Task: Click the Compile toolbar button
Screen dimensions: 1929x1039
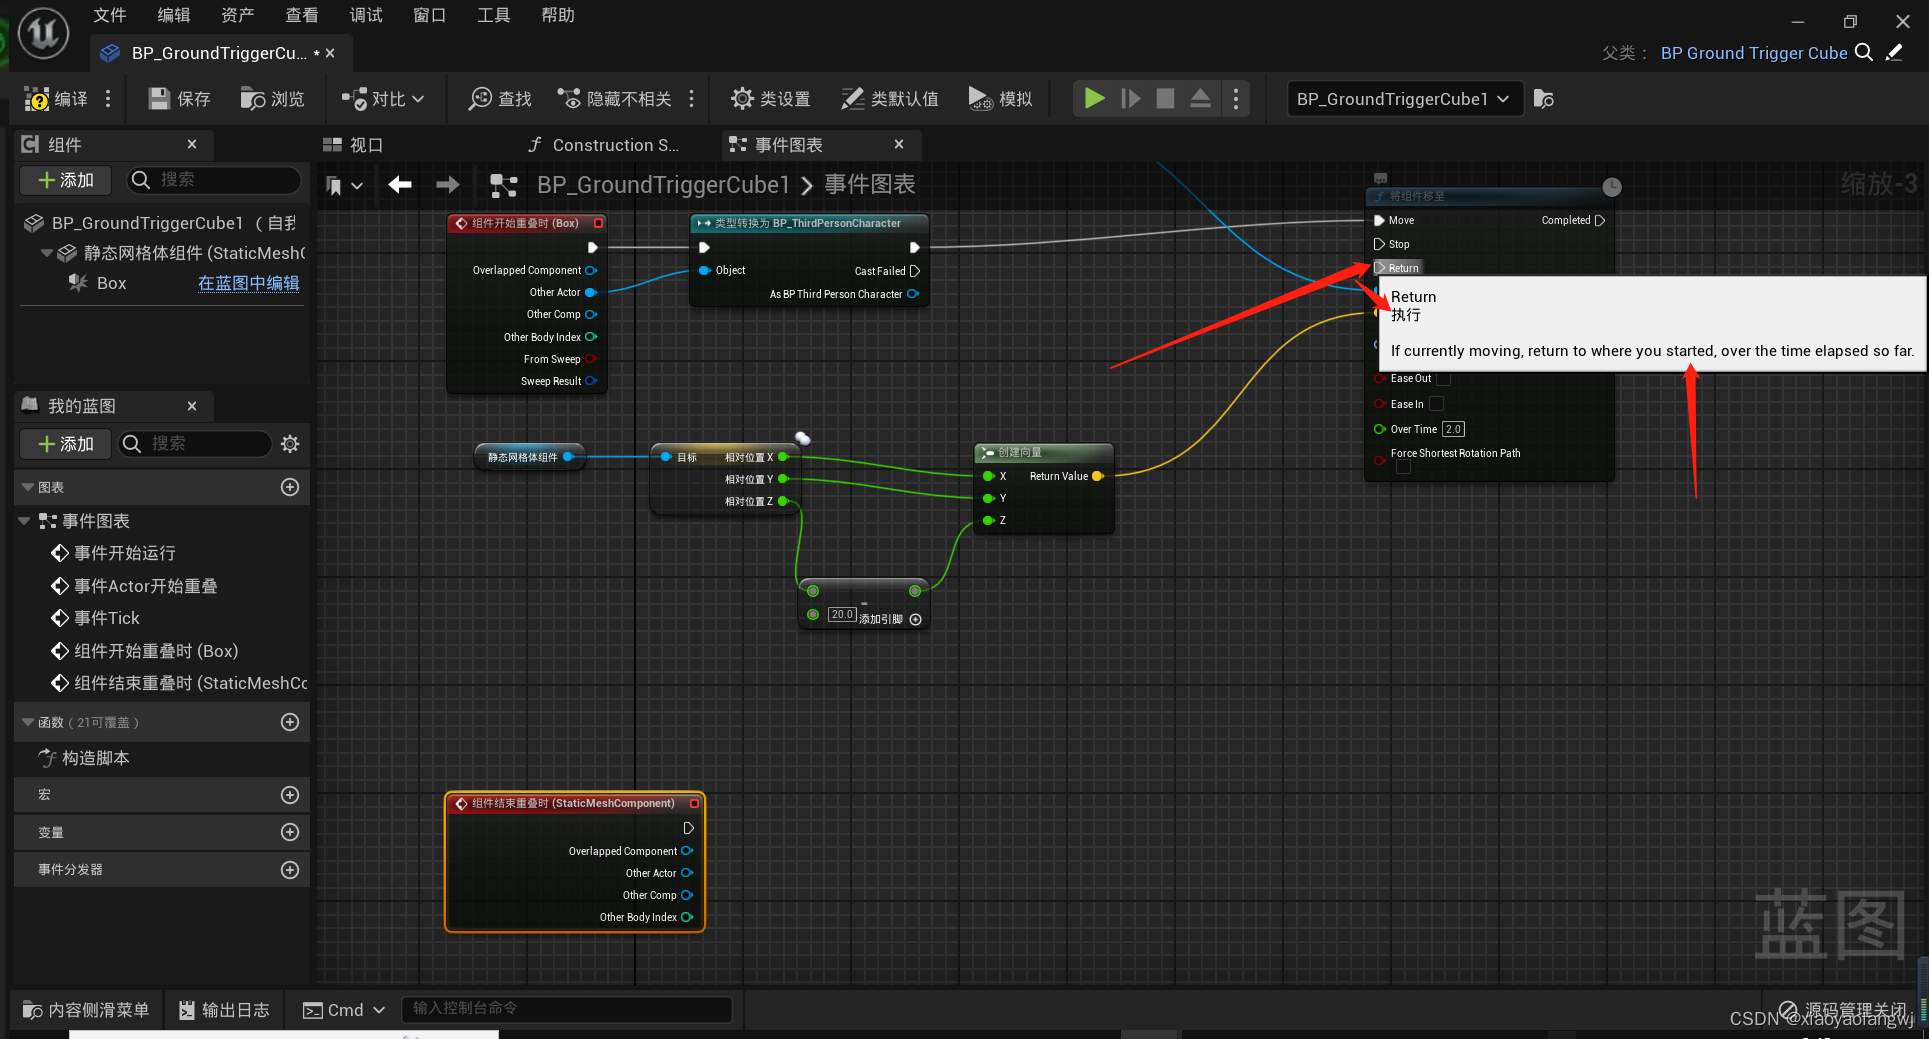Action: [x=56, y=99]
